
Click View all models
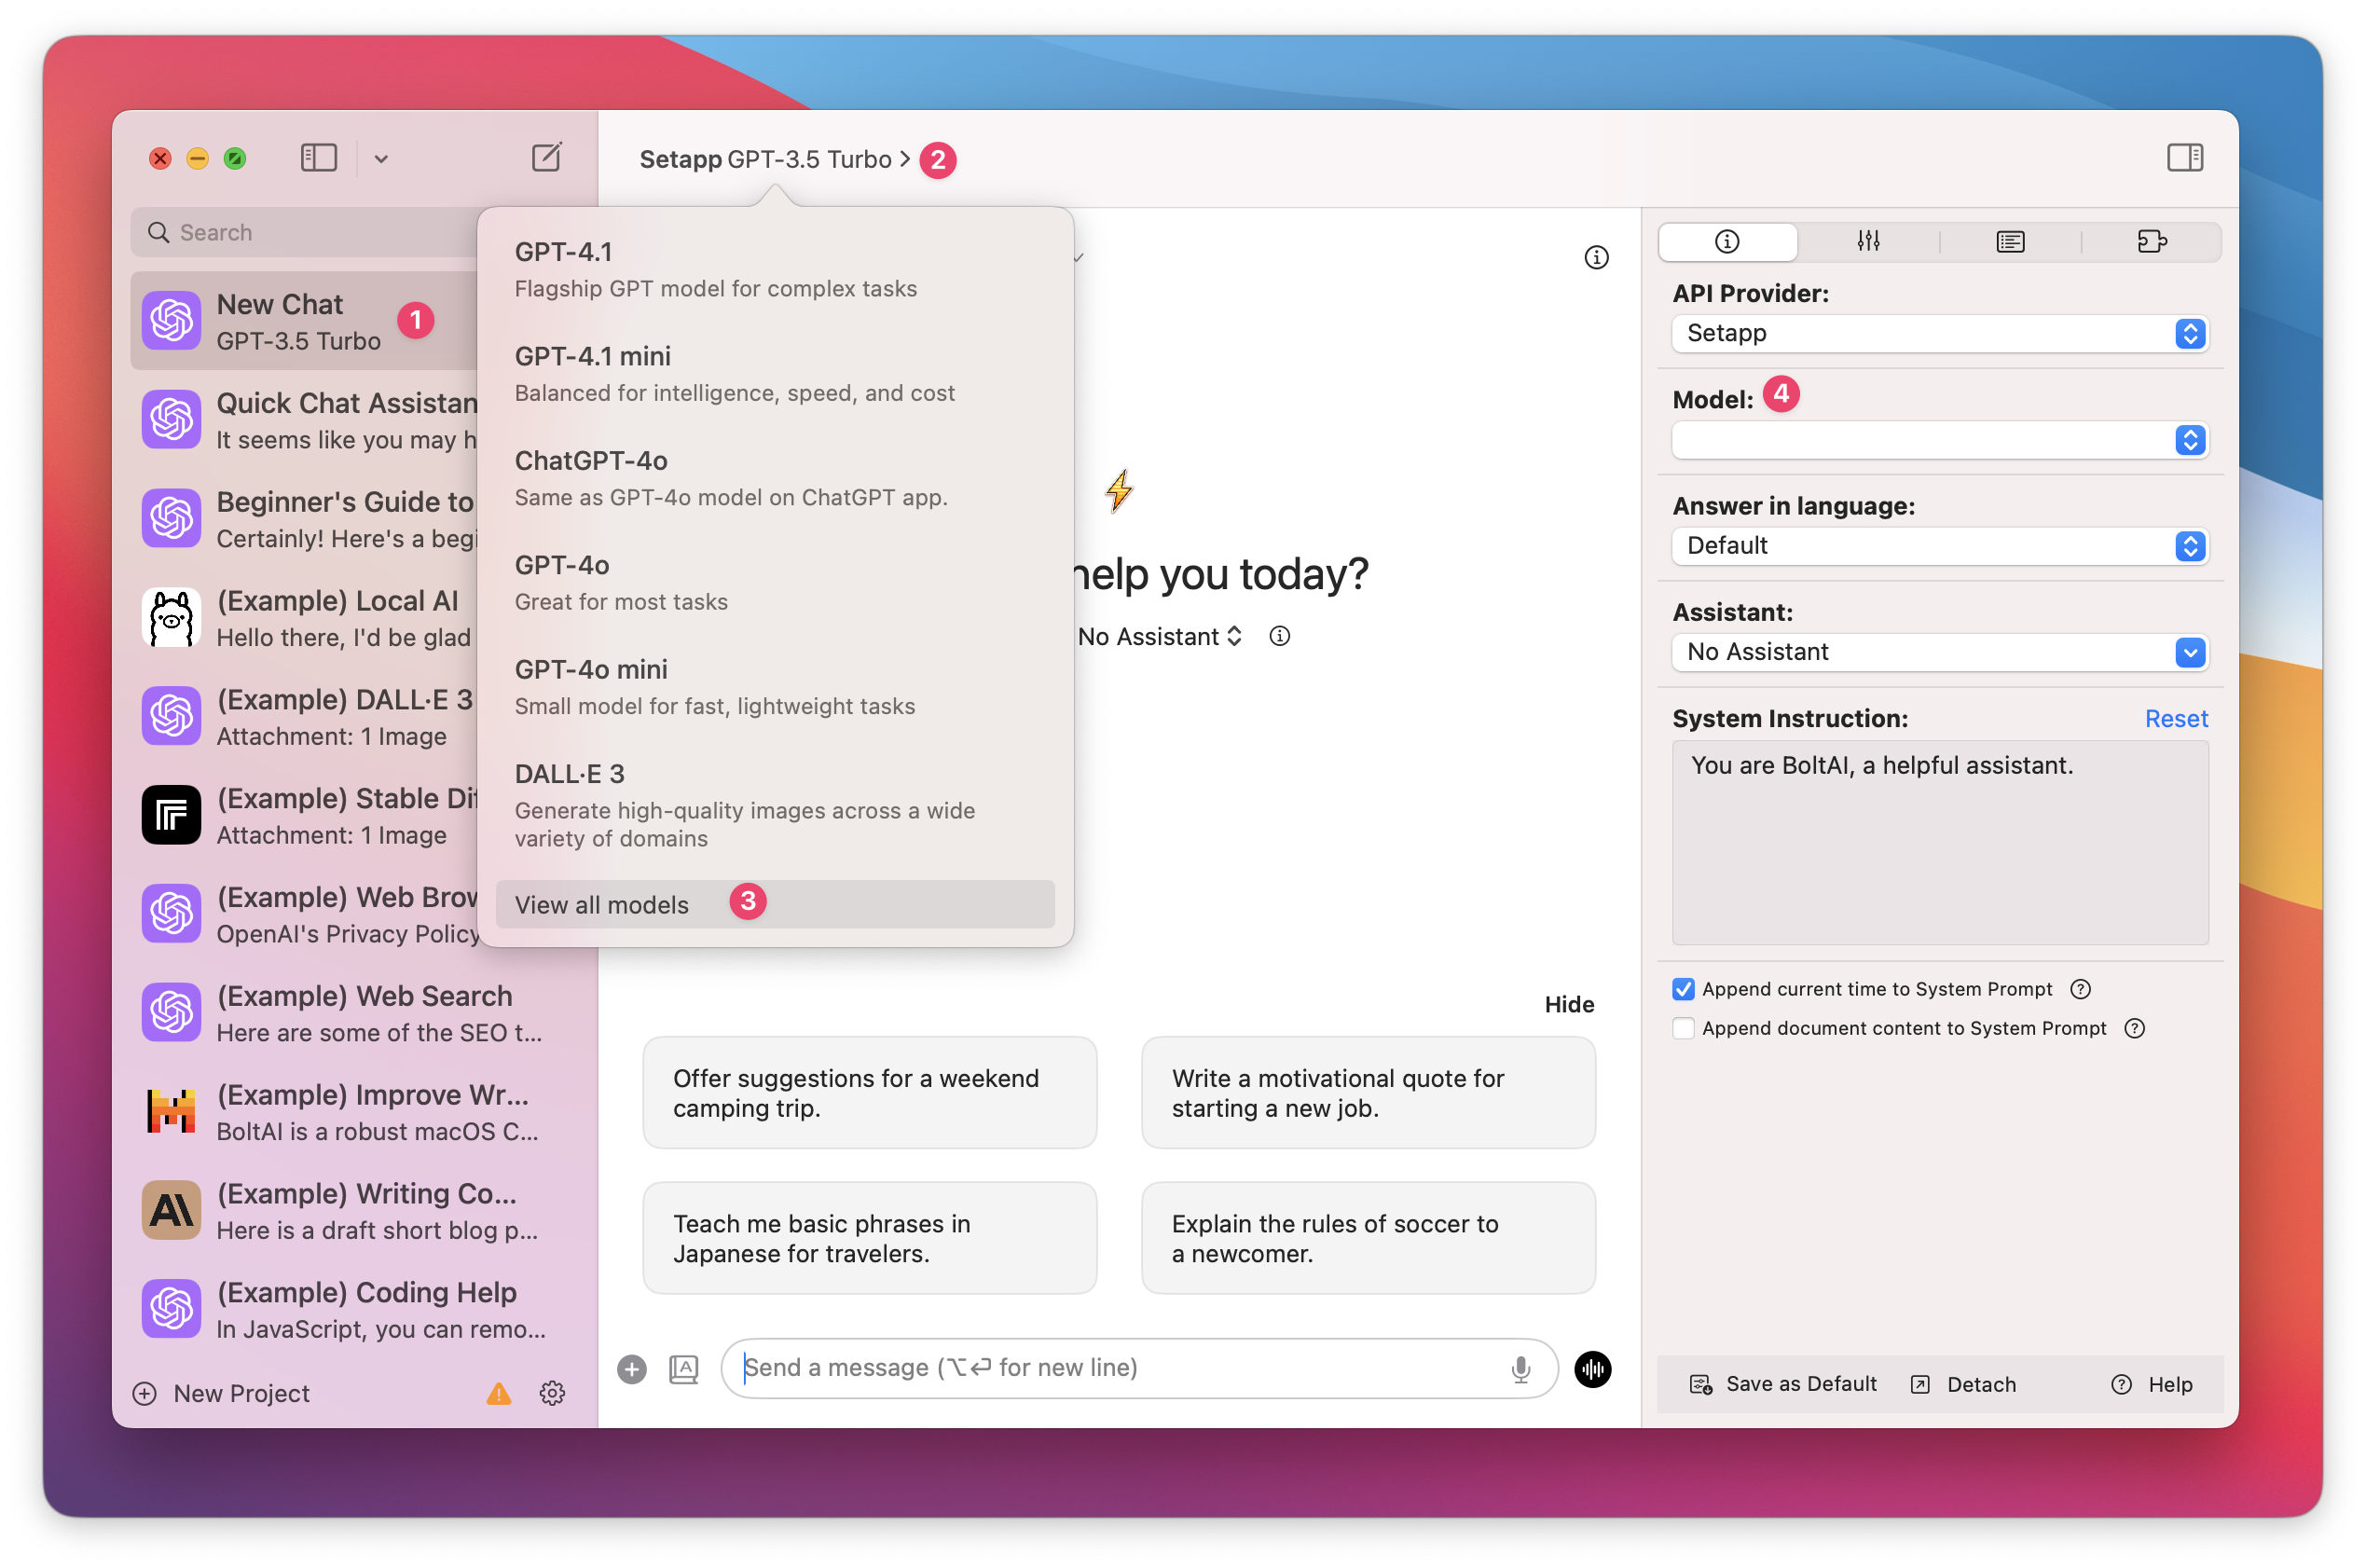[x=601, y=903]
